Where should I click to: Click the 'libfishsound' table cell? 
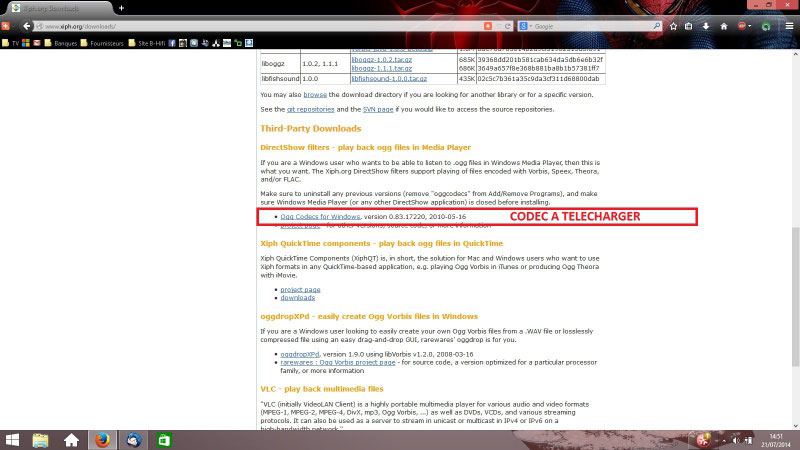tap(280, 79)
